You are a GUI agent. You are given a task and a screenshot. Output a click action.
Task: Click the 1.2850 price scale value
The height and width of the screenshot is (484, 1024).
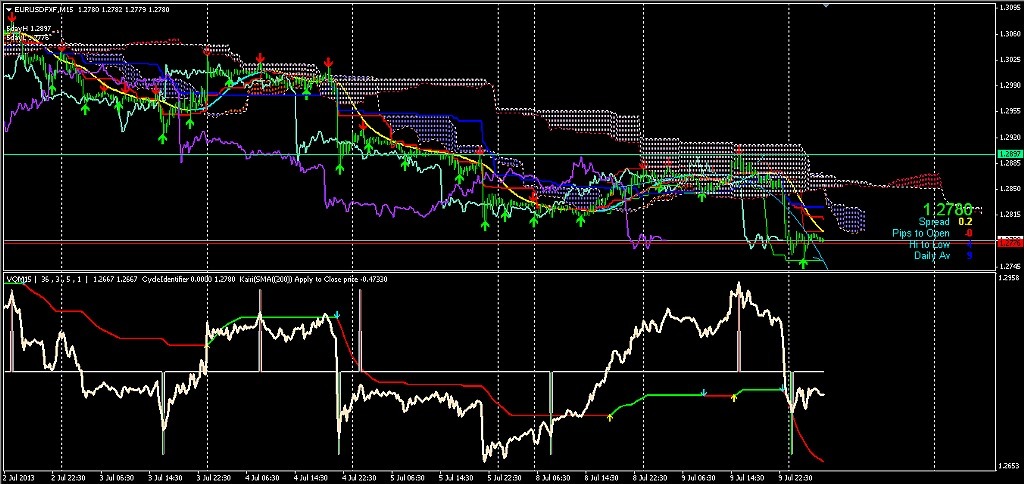[x=1010, y=189]
